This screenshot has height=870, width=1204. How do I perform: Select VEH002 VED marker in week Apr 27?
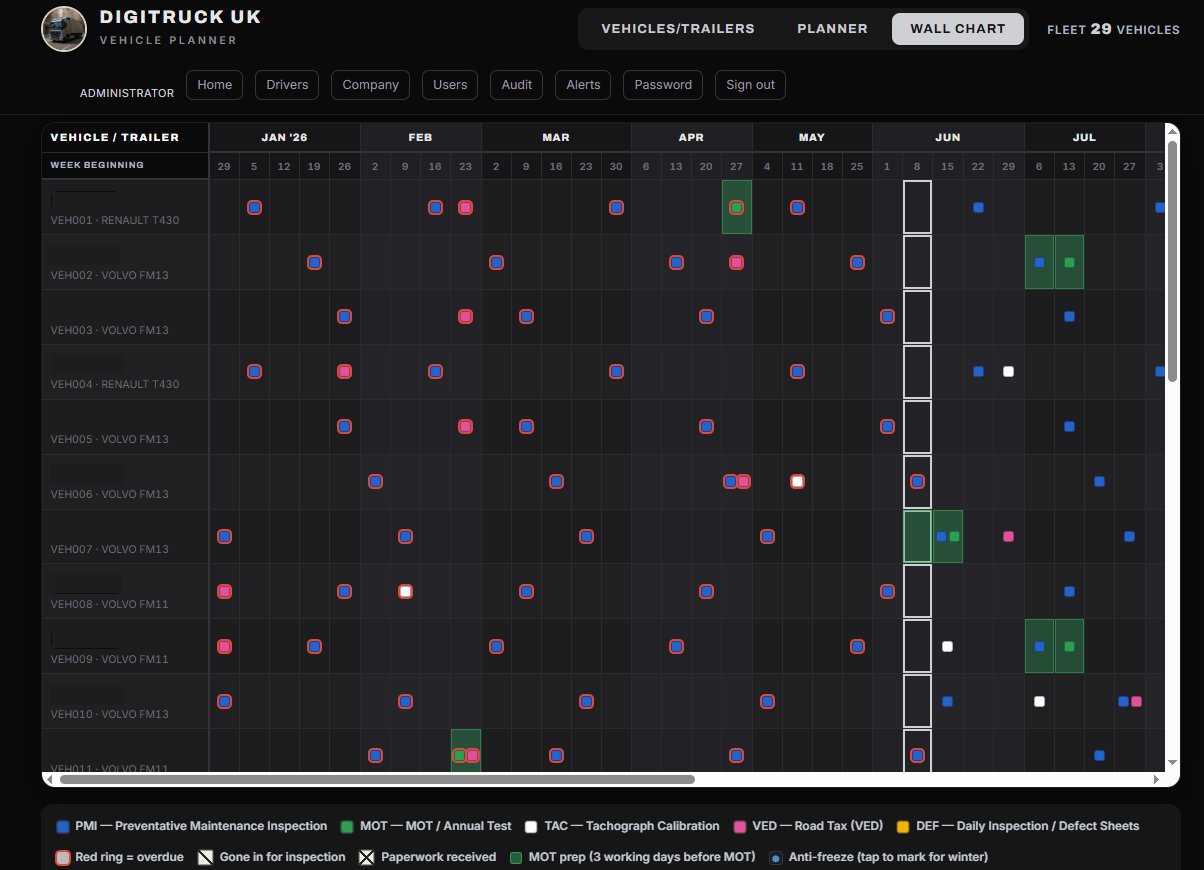[x=736, y=262]
